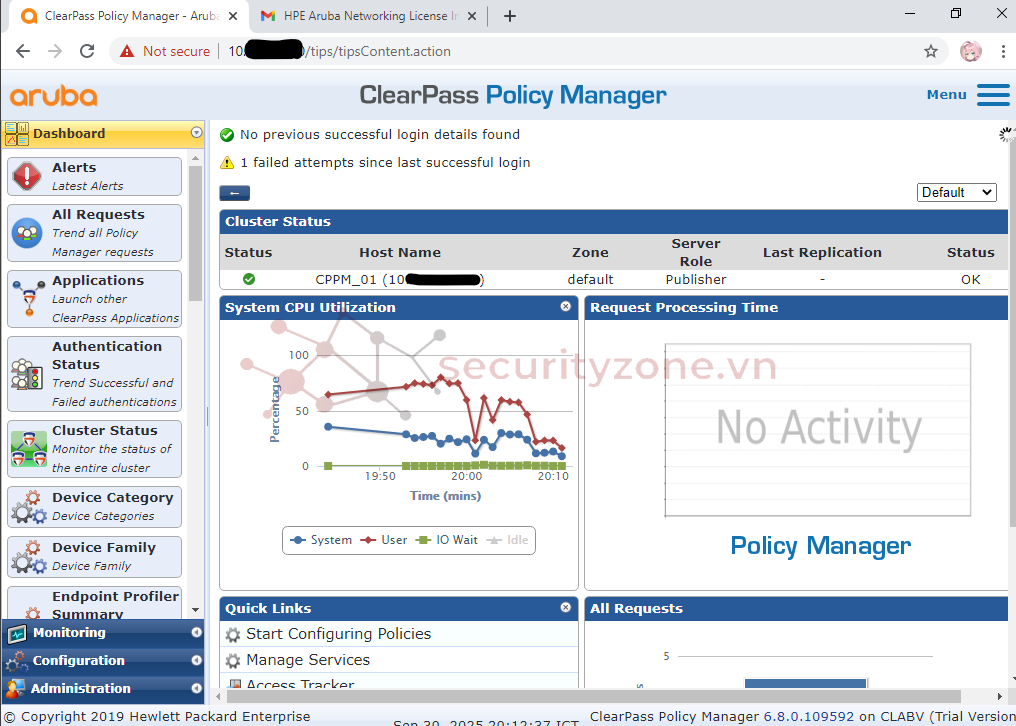Close the System CPU Utilization widget
This screenshot has width=1016, height=726.
(x=566, y=307)
